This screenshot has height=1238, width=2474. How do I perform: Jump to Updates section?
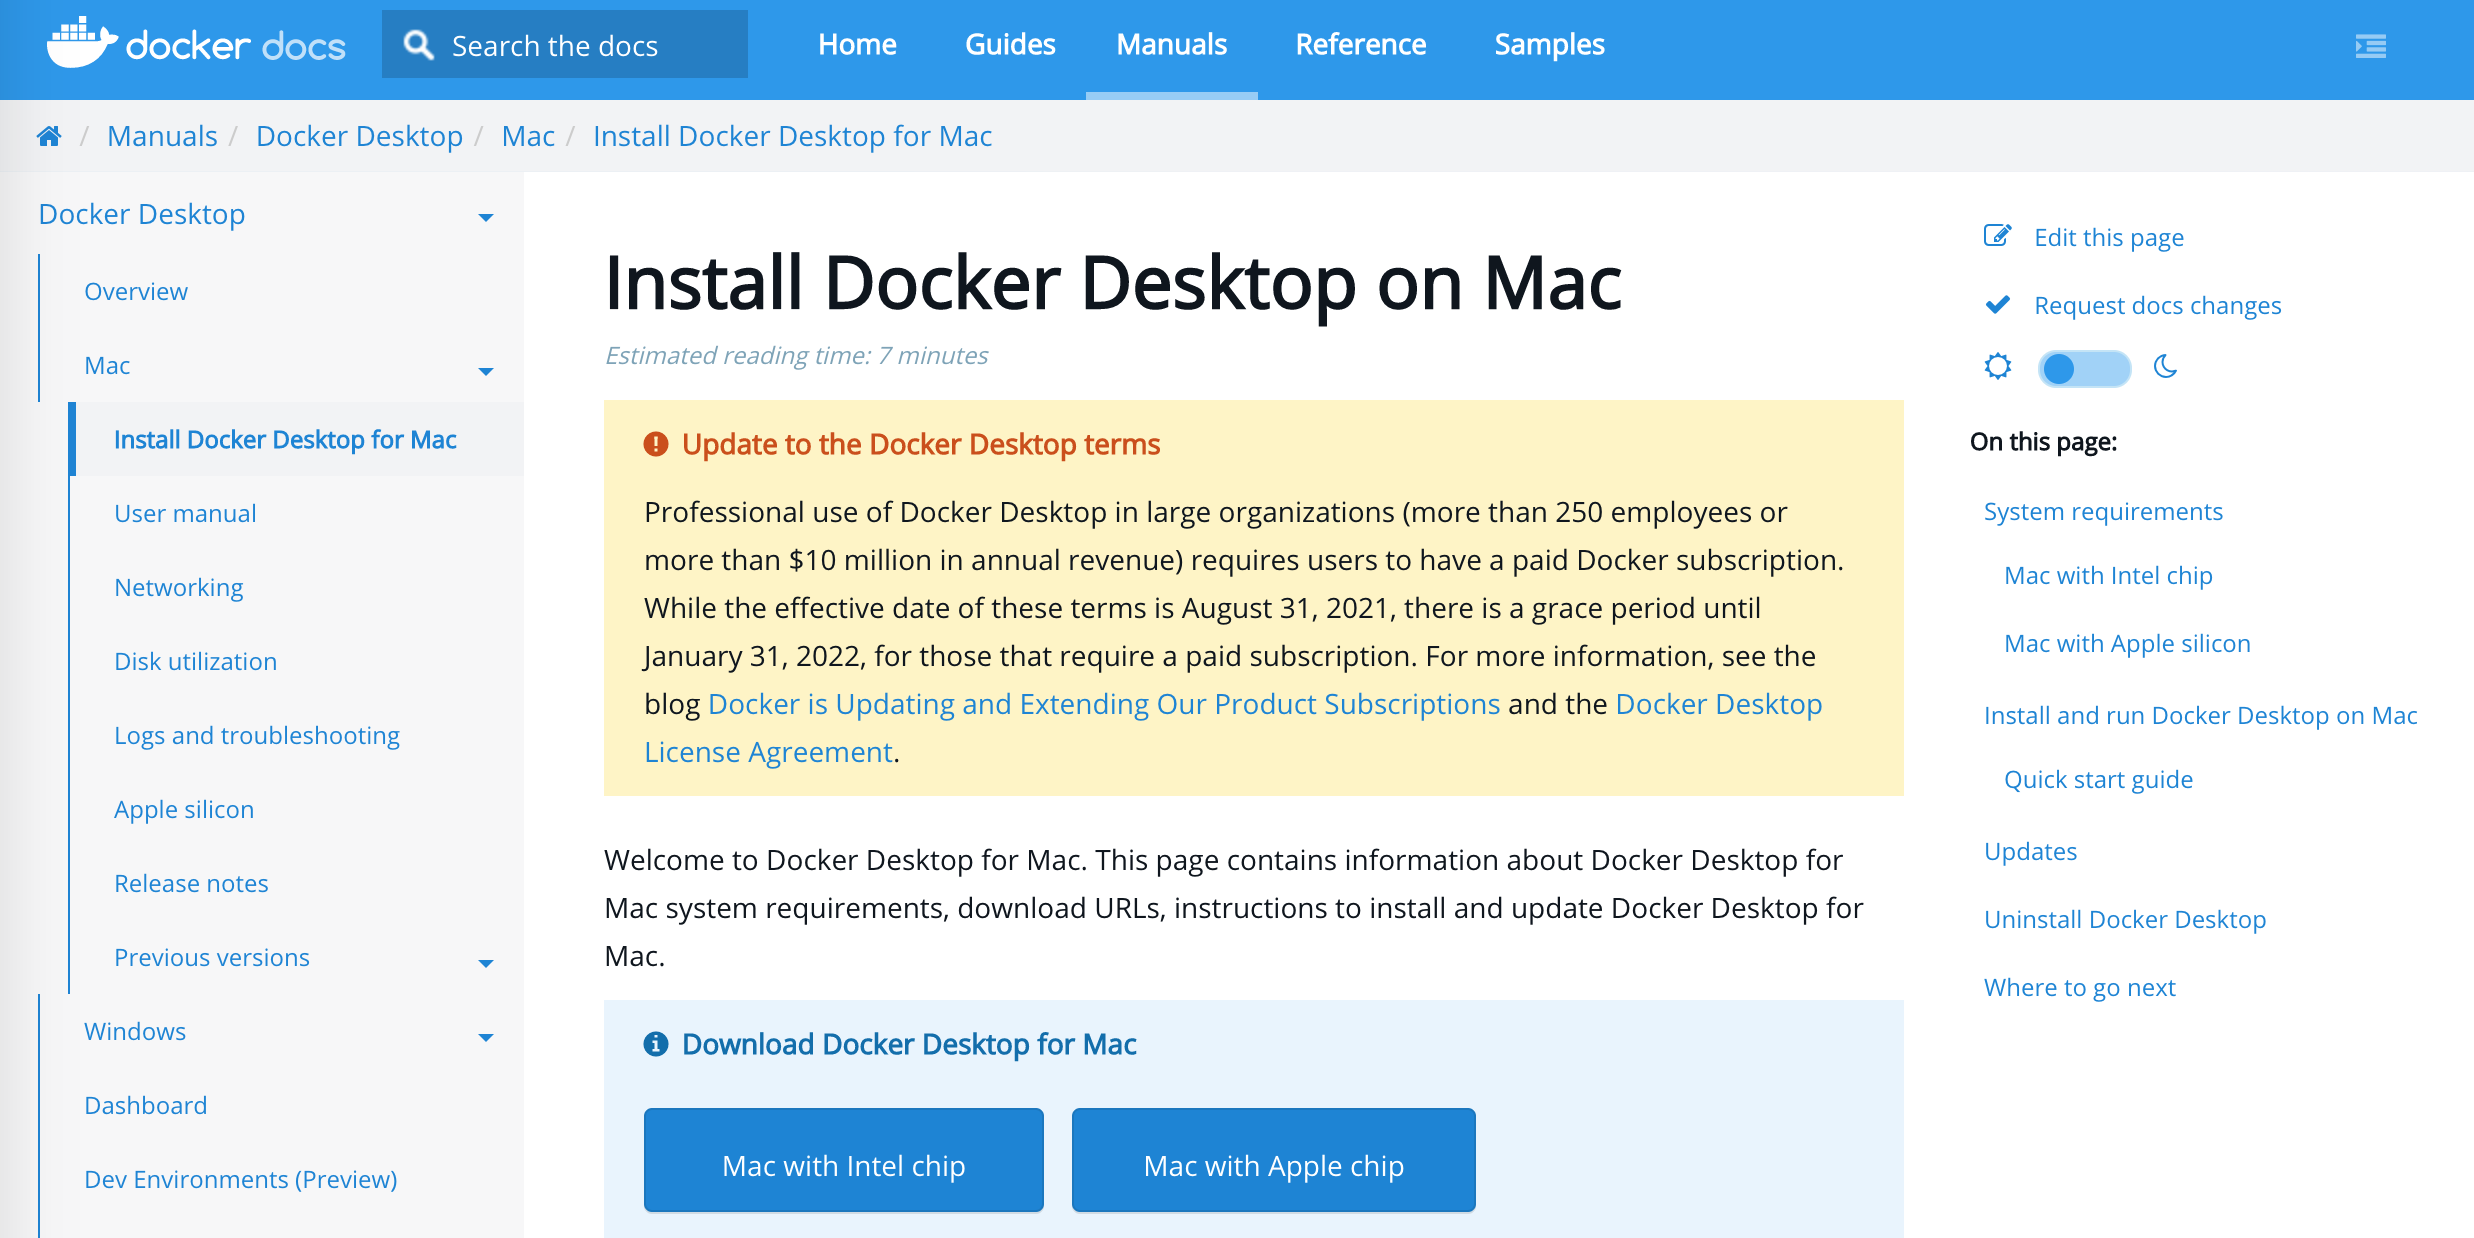point(2030,852)
